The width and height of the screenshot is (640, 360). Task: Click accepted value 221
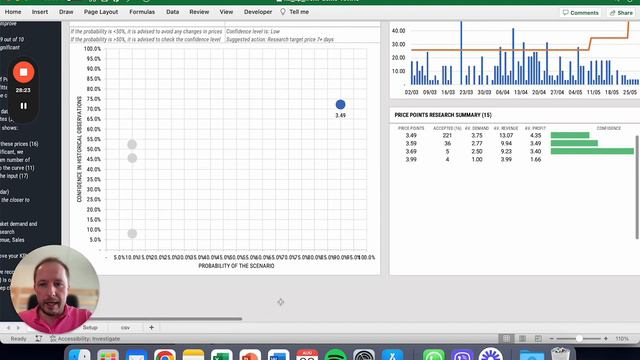coord(447,136)
